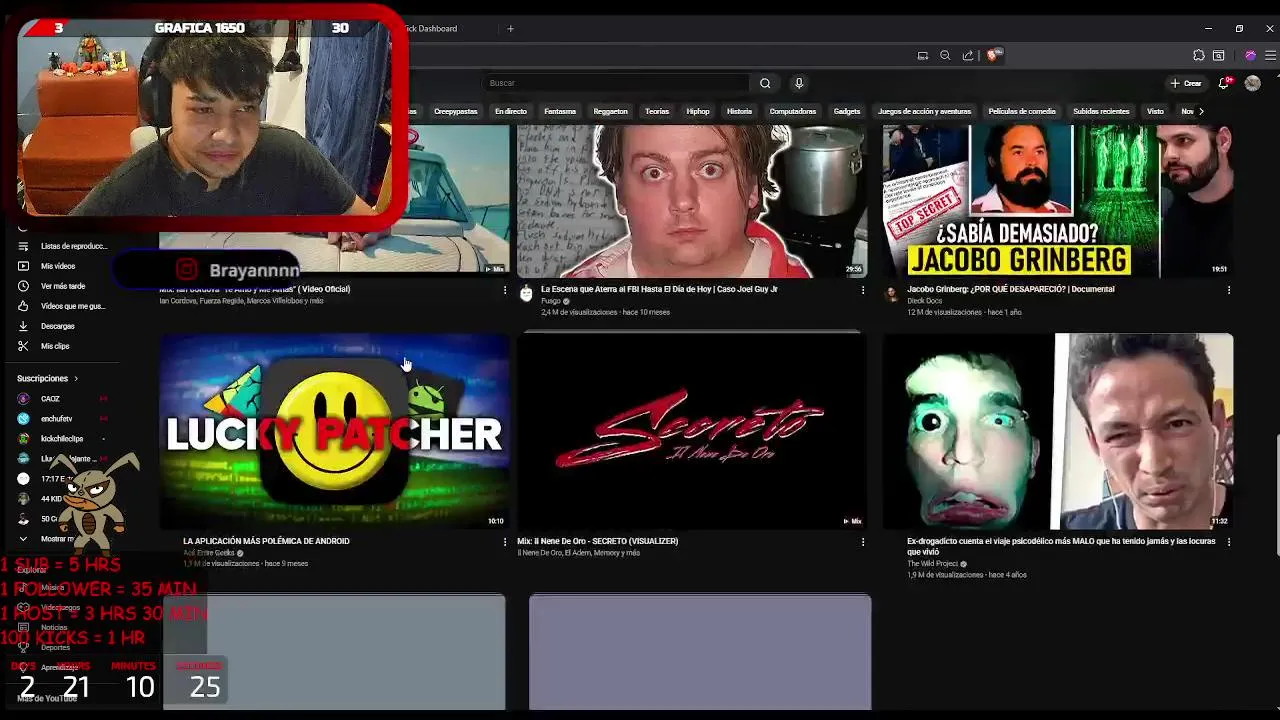Select the Creepypastas filter chip
Viewport: 1280px width, 720px height.
[455, 111]
